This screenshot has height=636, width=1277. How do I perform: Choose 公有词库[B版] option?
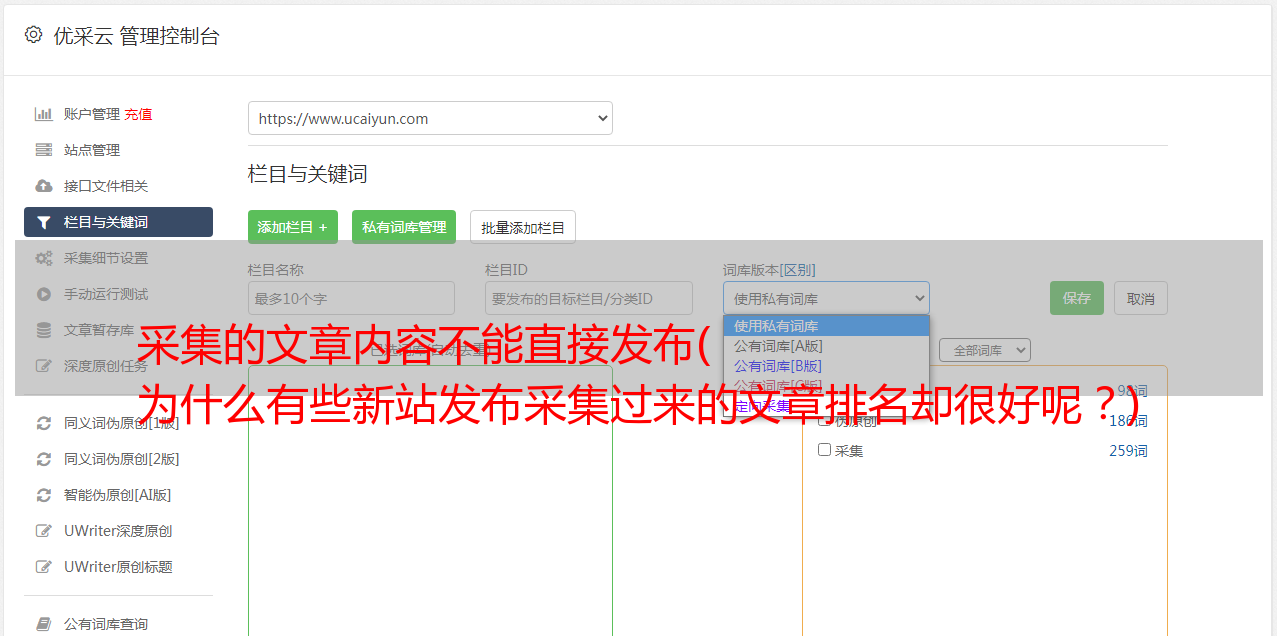pos(826,366)
